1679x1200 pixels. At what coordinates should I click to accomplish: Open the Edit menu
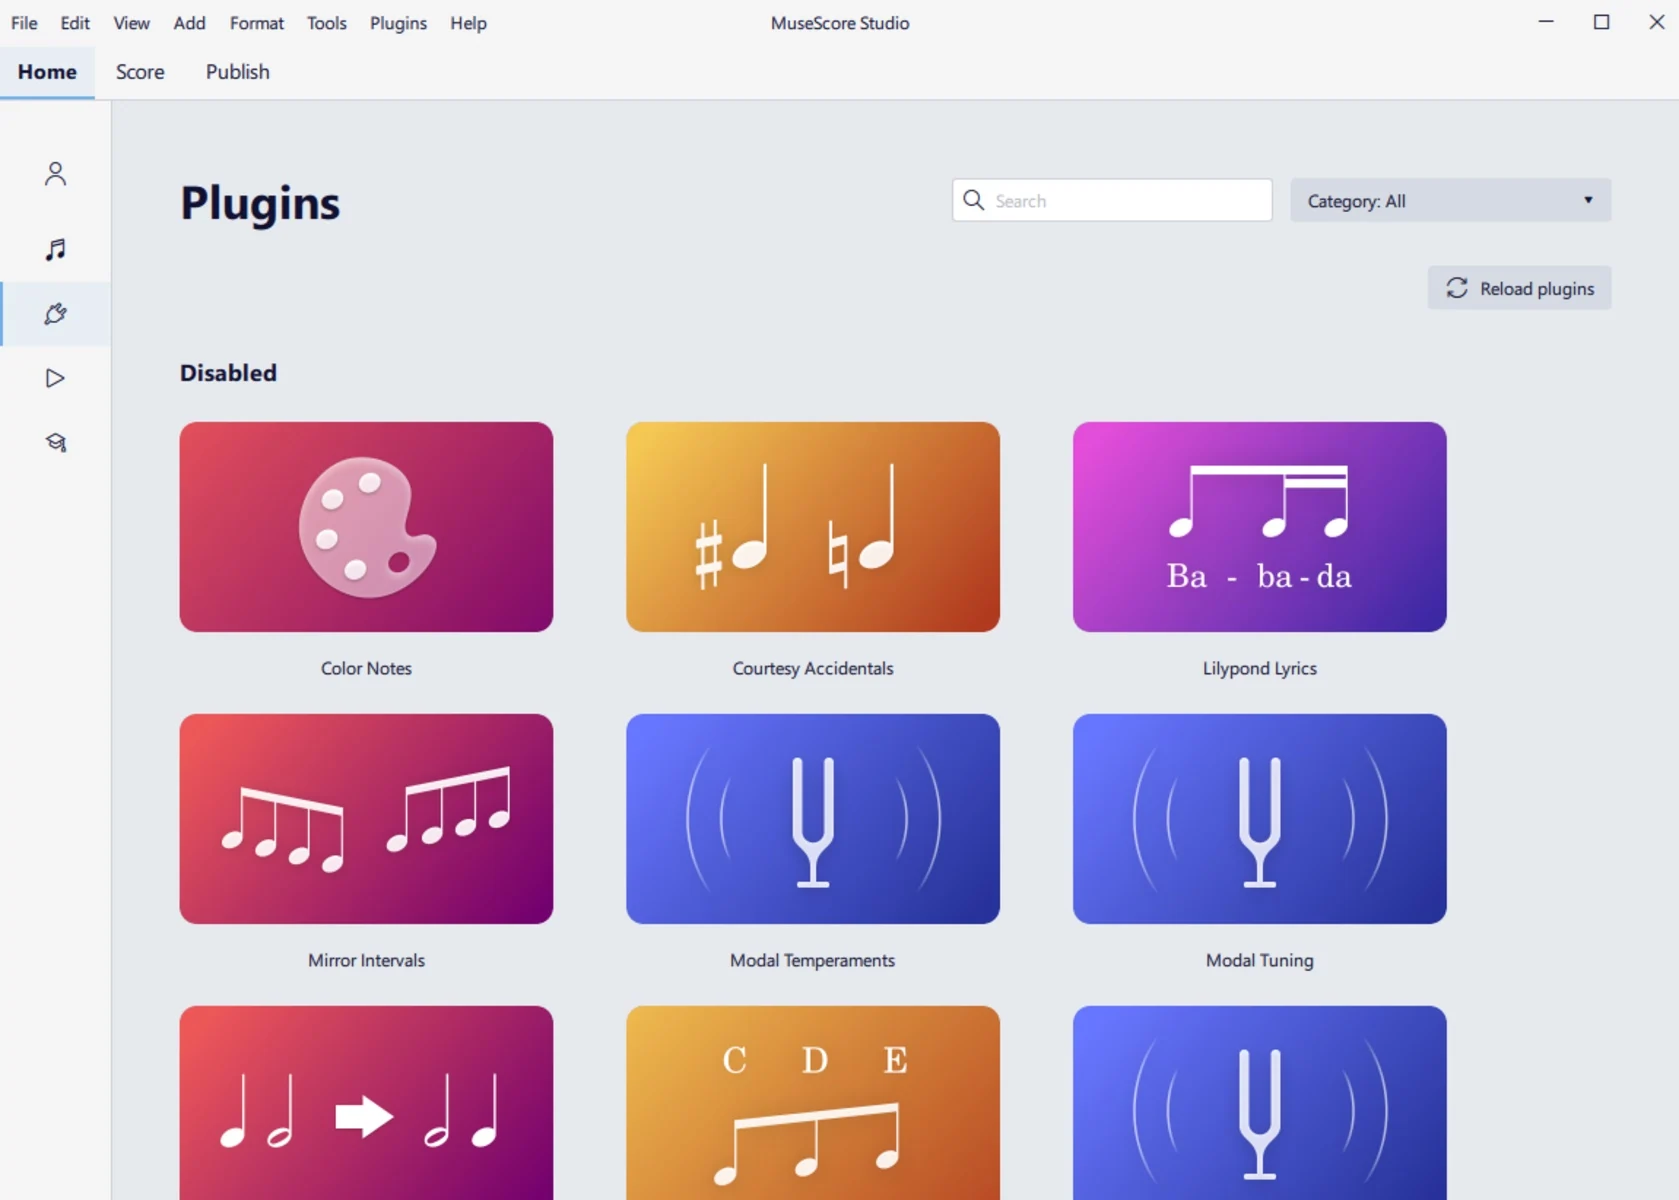[75, 23]
